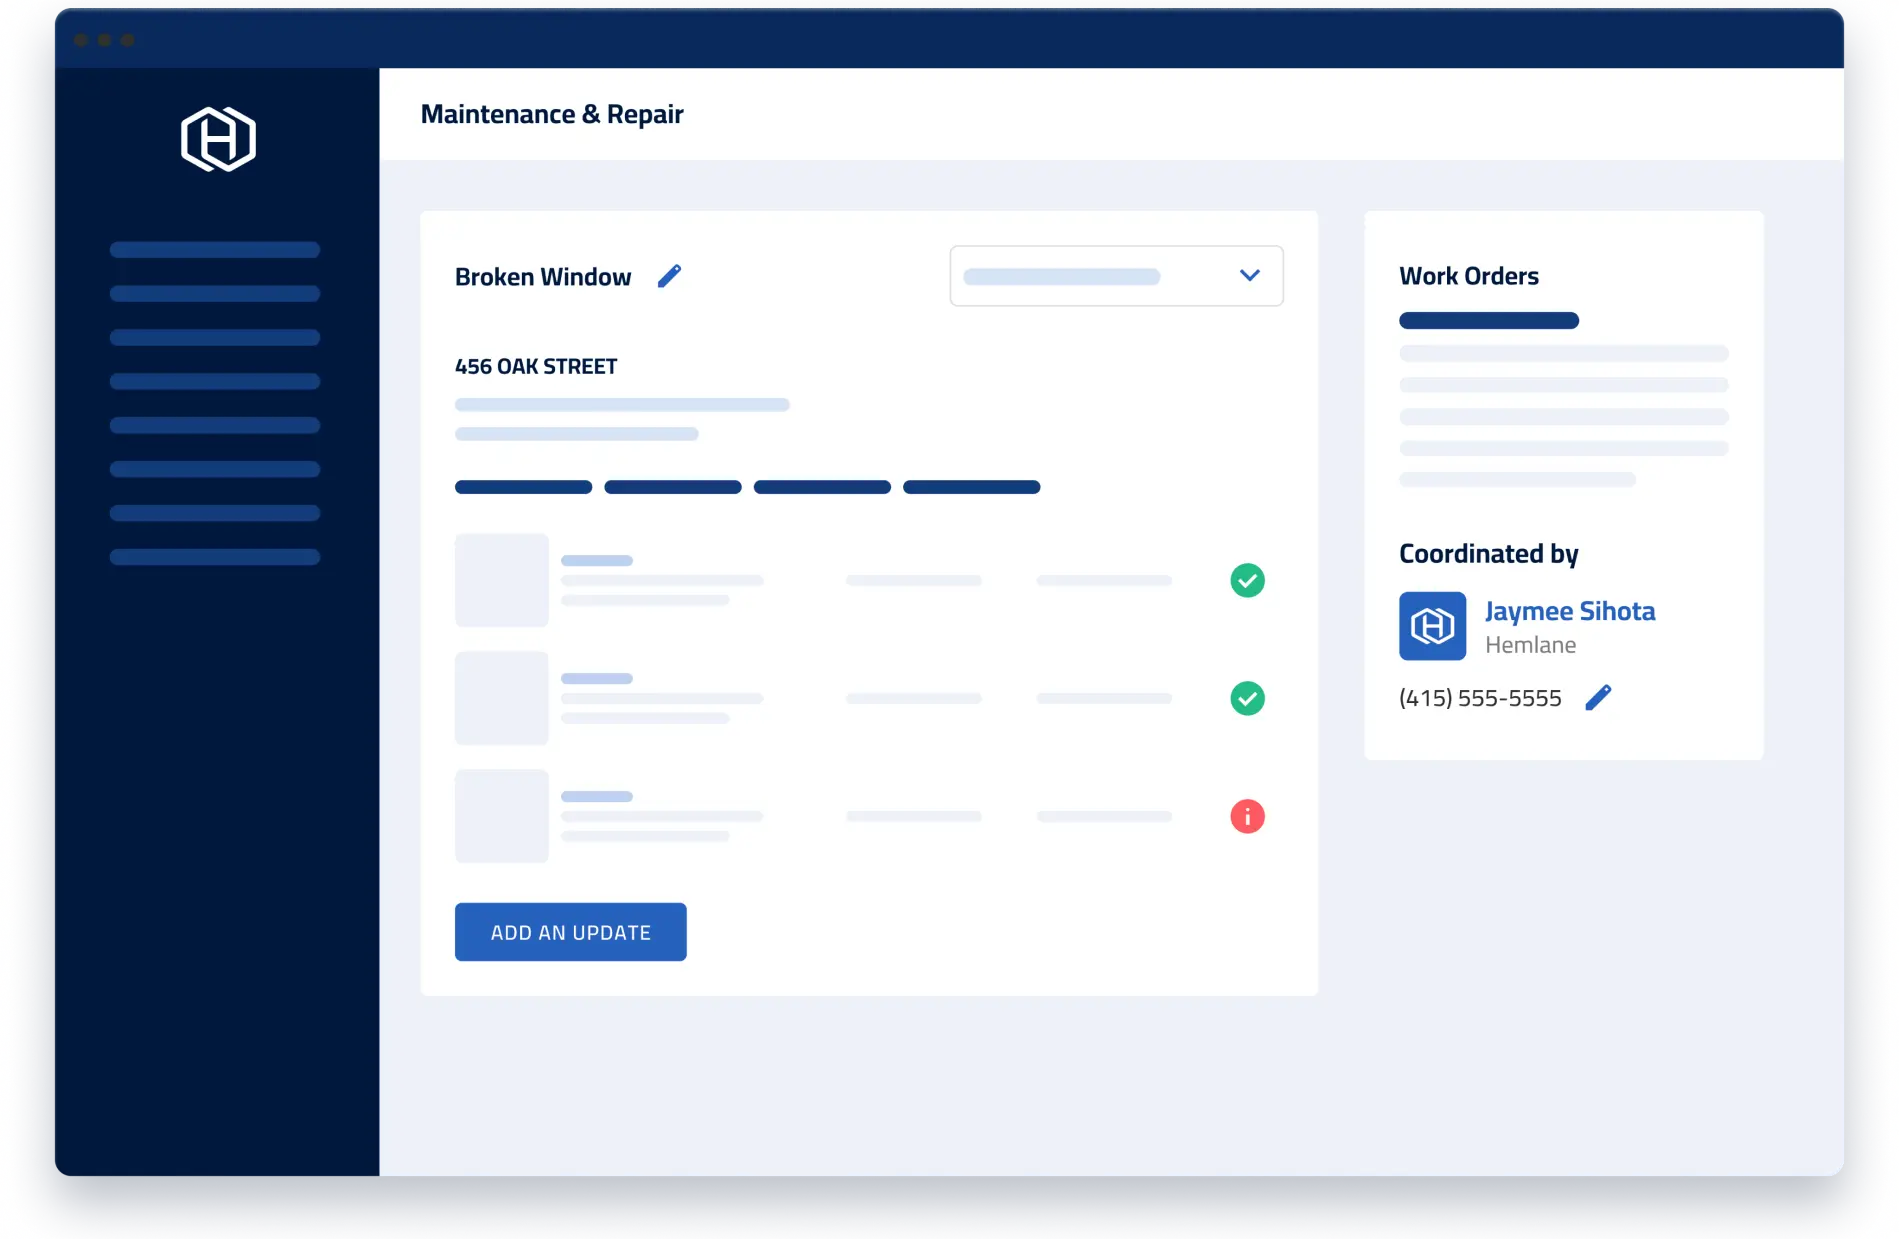Click the red alert icon on the third update
1899x1239 pixels.
point(1246,816)
